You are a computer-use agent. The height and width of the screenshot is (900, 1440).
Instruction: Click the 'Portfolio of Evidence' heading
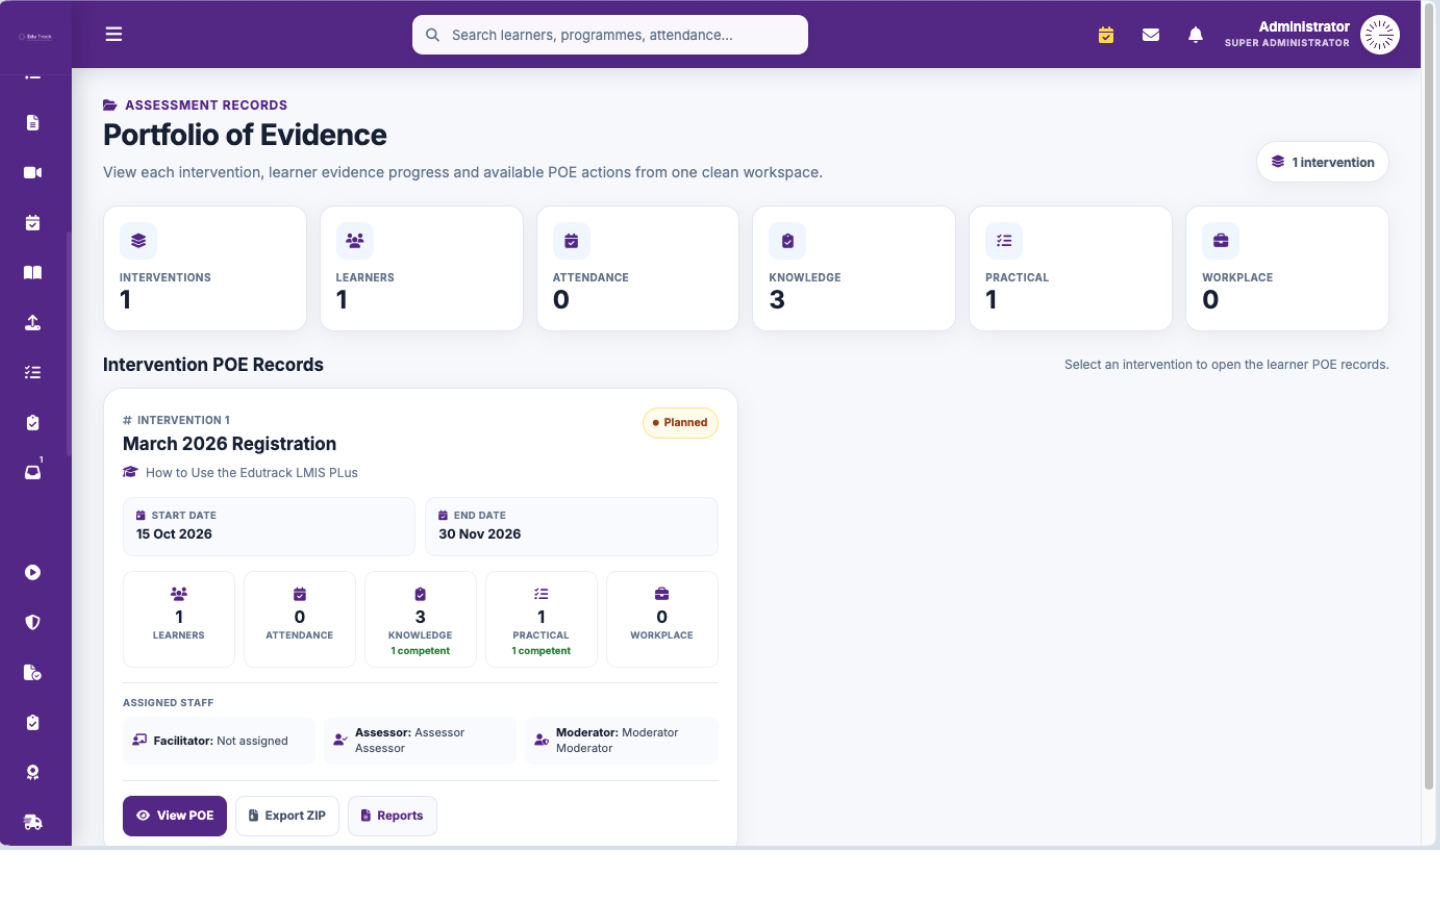(x=245, y=135)
